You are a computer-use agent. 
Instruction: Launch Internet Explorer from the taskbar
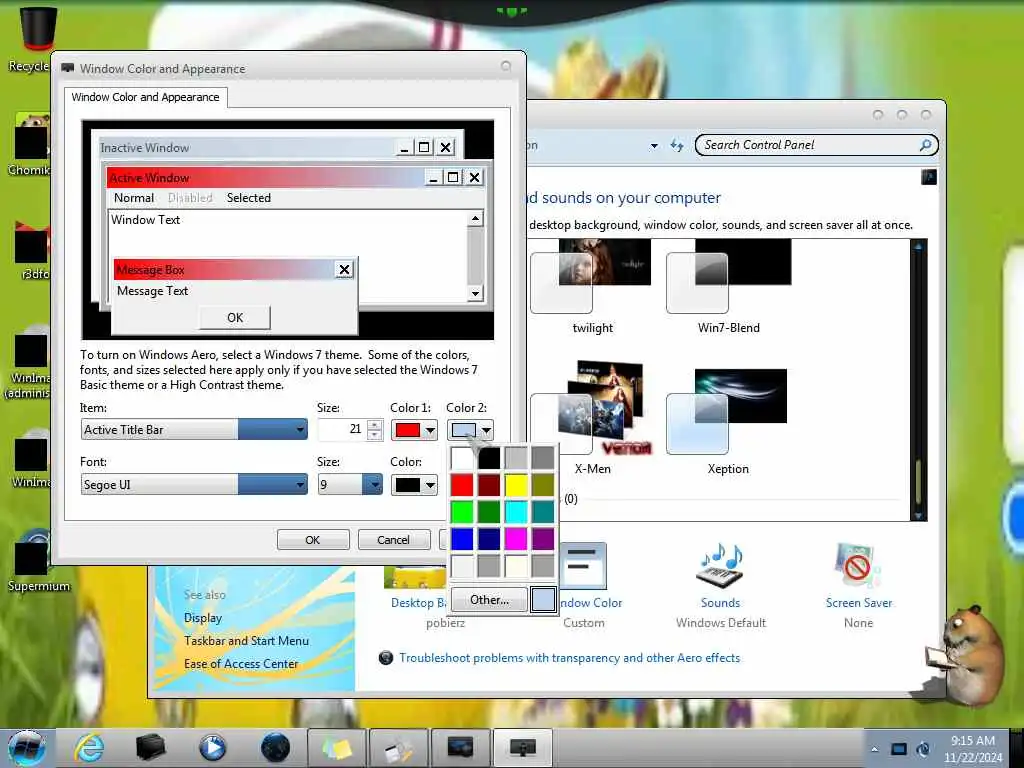coord(89,748)
